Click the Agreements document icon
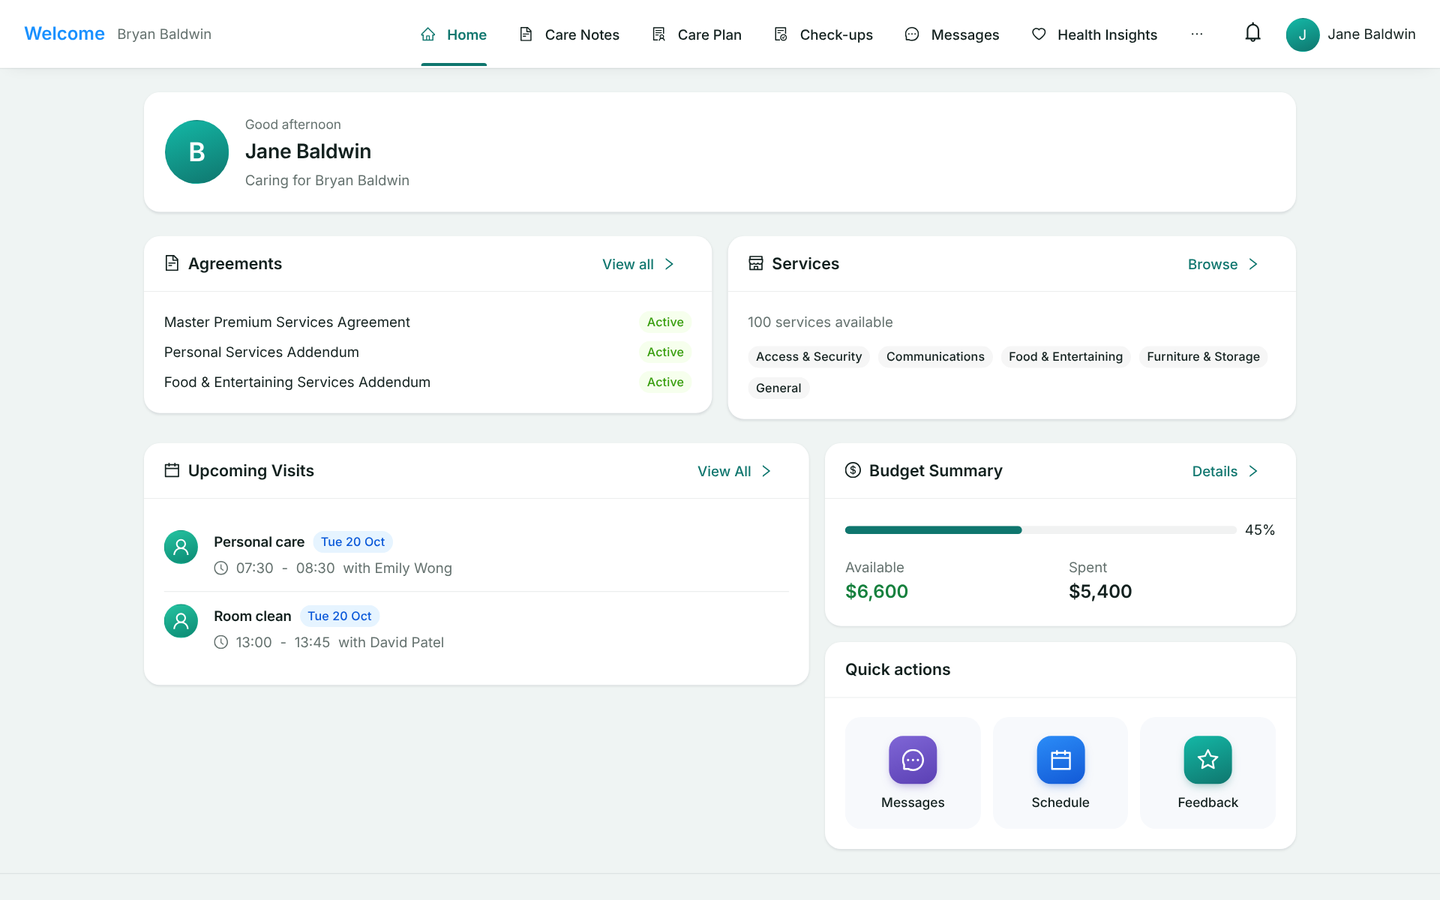Viewport: 1440px width, 900px height. coord(172,263)
